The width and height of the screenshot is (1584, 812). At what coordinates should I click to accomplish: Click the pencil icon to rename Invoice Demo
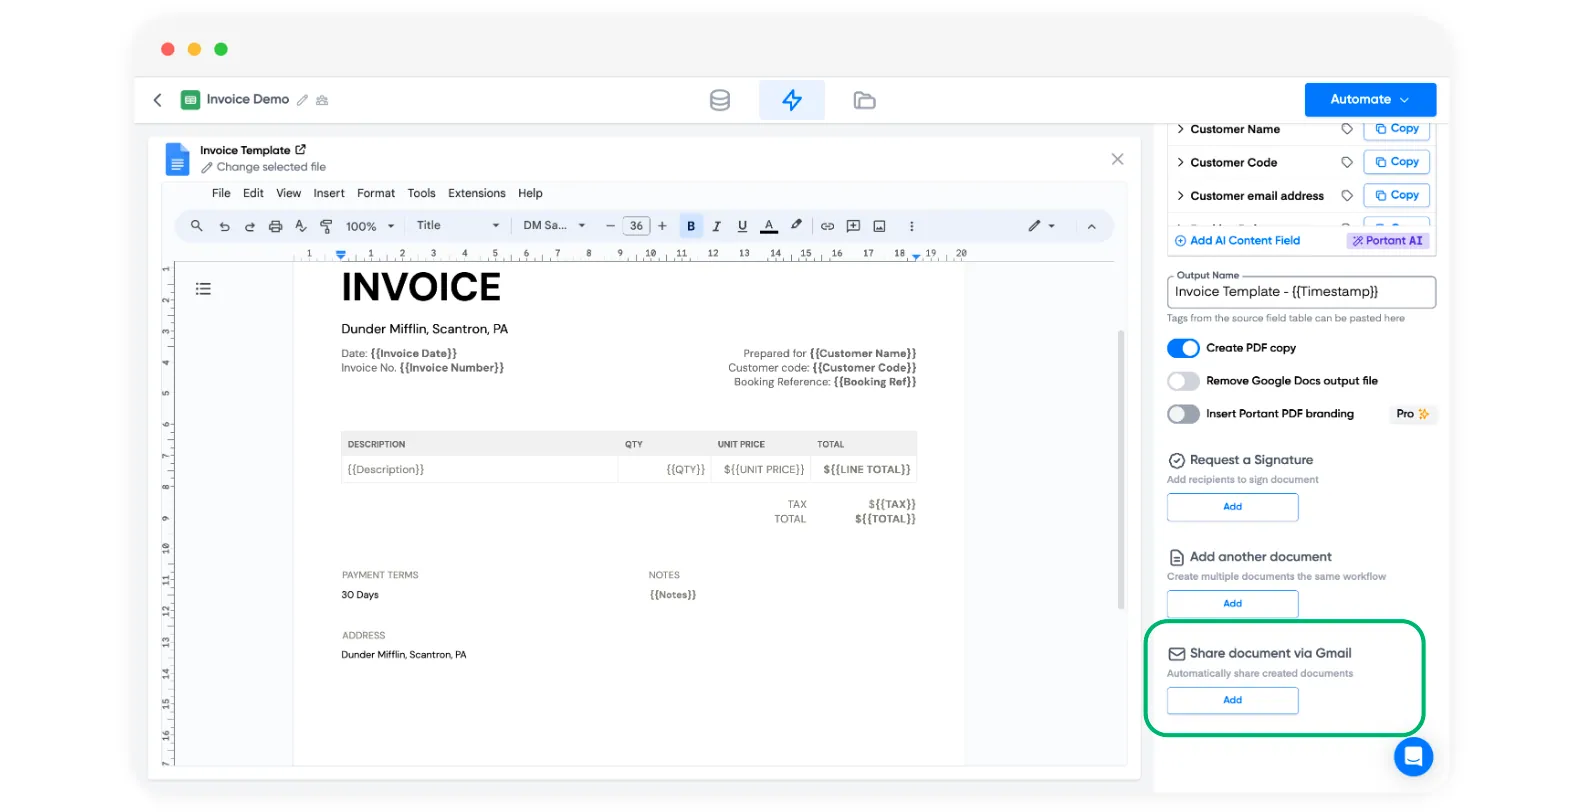[302, 100]
